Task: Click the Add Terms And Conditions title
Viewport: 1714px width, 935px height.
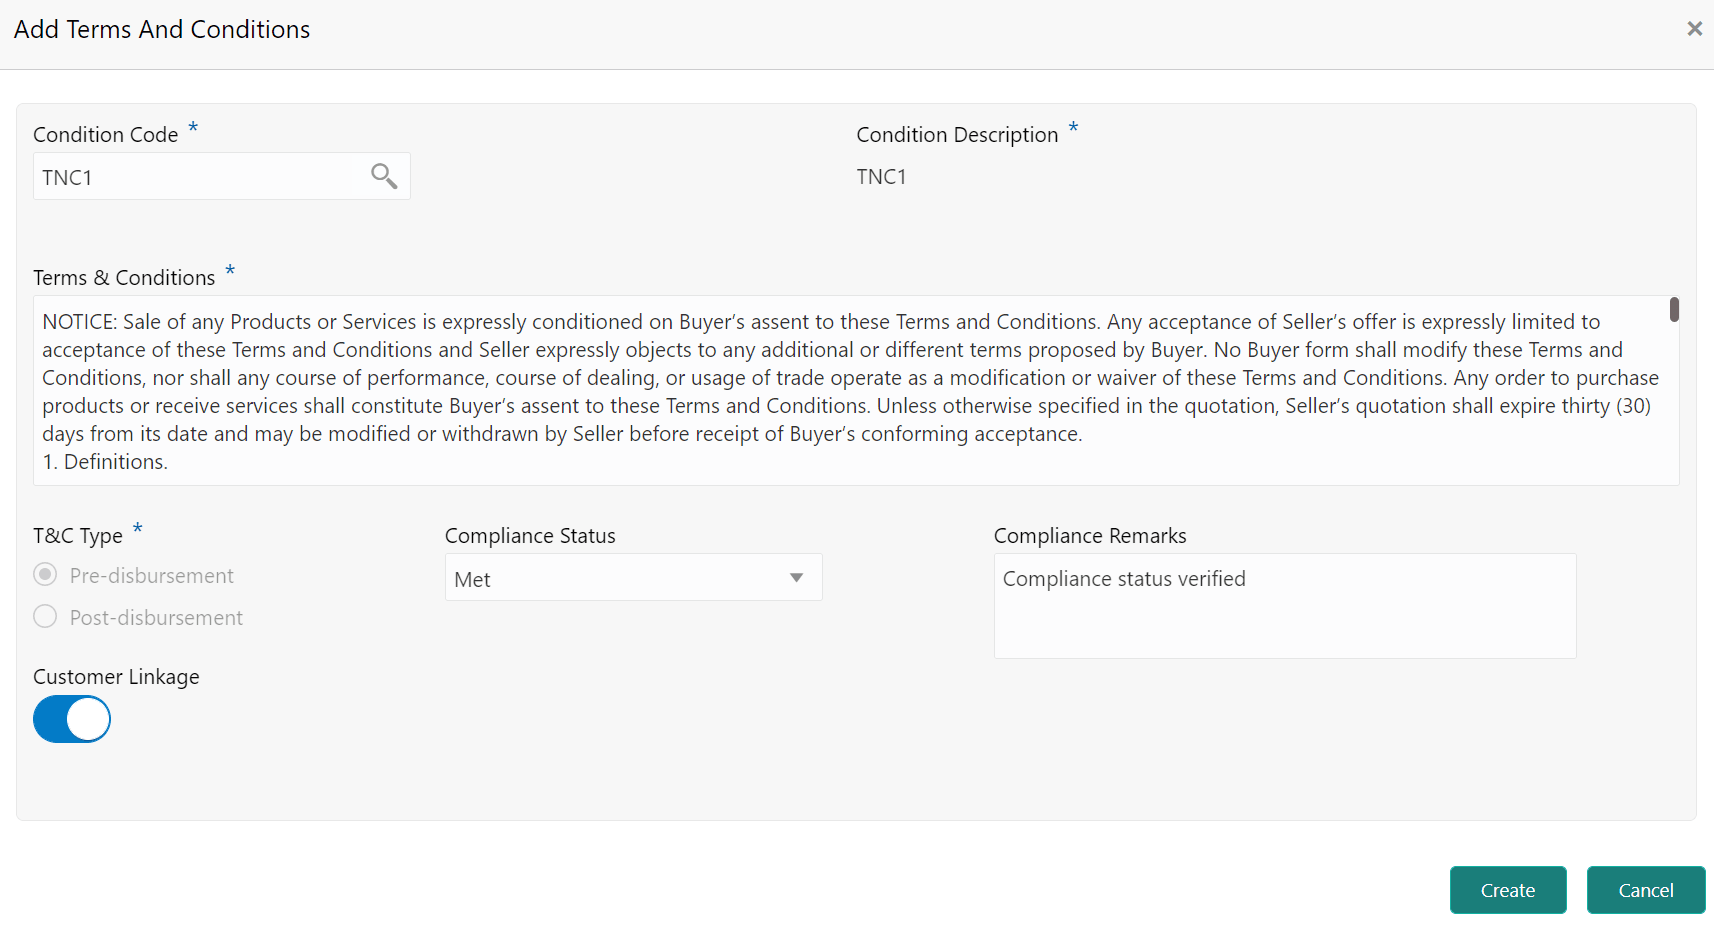Action: point(162,29)
